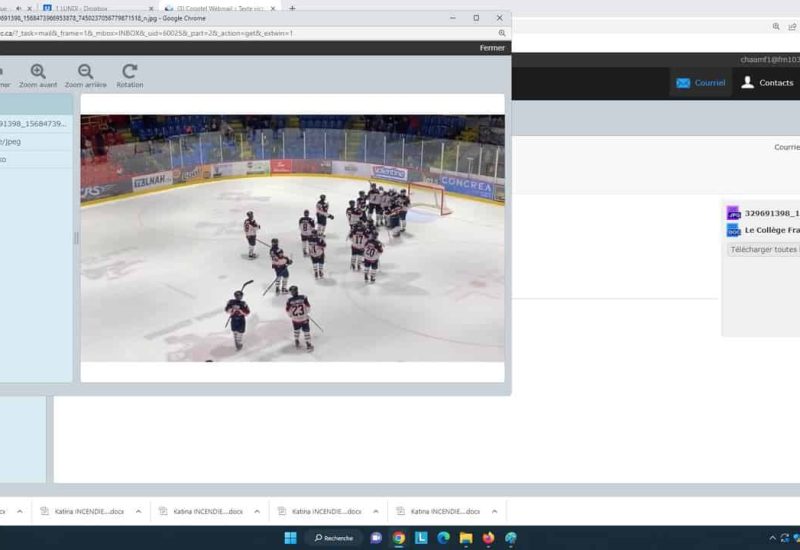Launch Firefox from the taskbar
Screen dimensions: 800x550
pyautogui.click(x=488, y=538)
